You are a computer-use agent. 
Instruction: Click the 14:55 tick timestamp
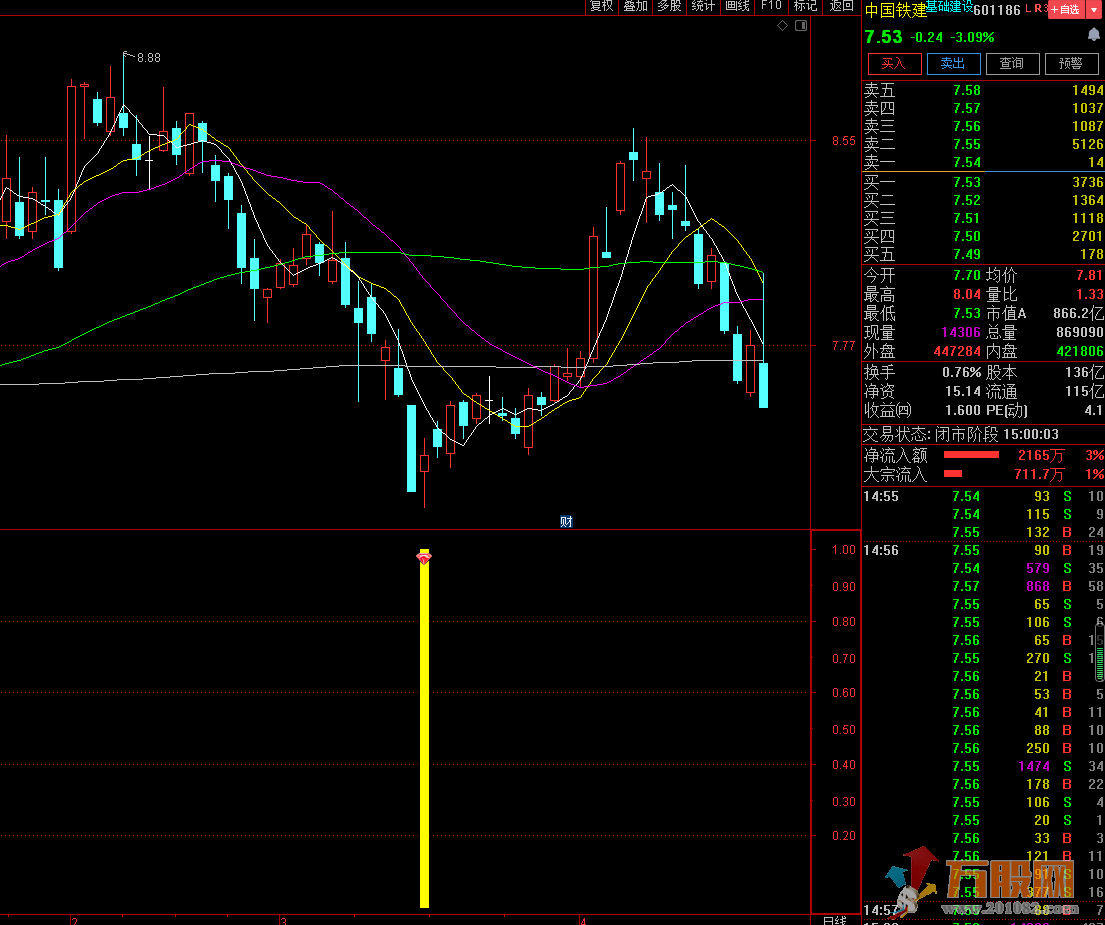click(x=881, y=496)
